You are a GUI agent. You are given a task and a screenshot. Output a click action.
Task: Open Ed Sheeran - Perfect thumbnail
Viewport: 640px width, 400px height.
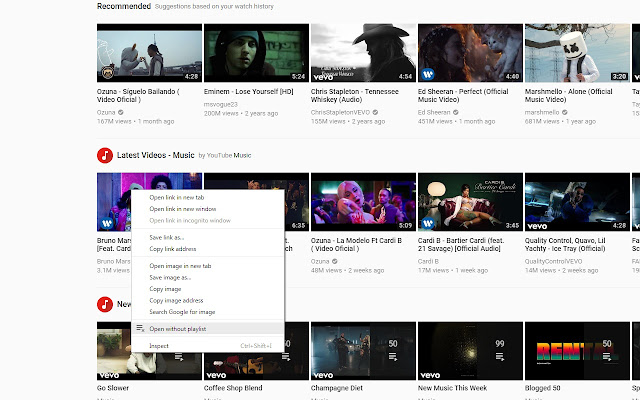tap(470, 53)
